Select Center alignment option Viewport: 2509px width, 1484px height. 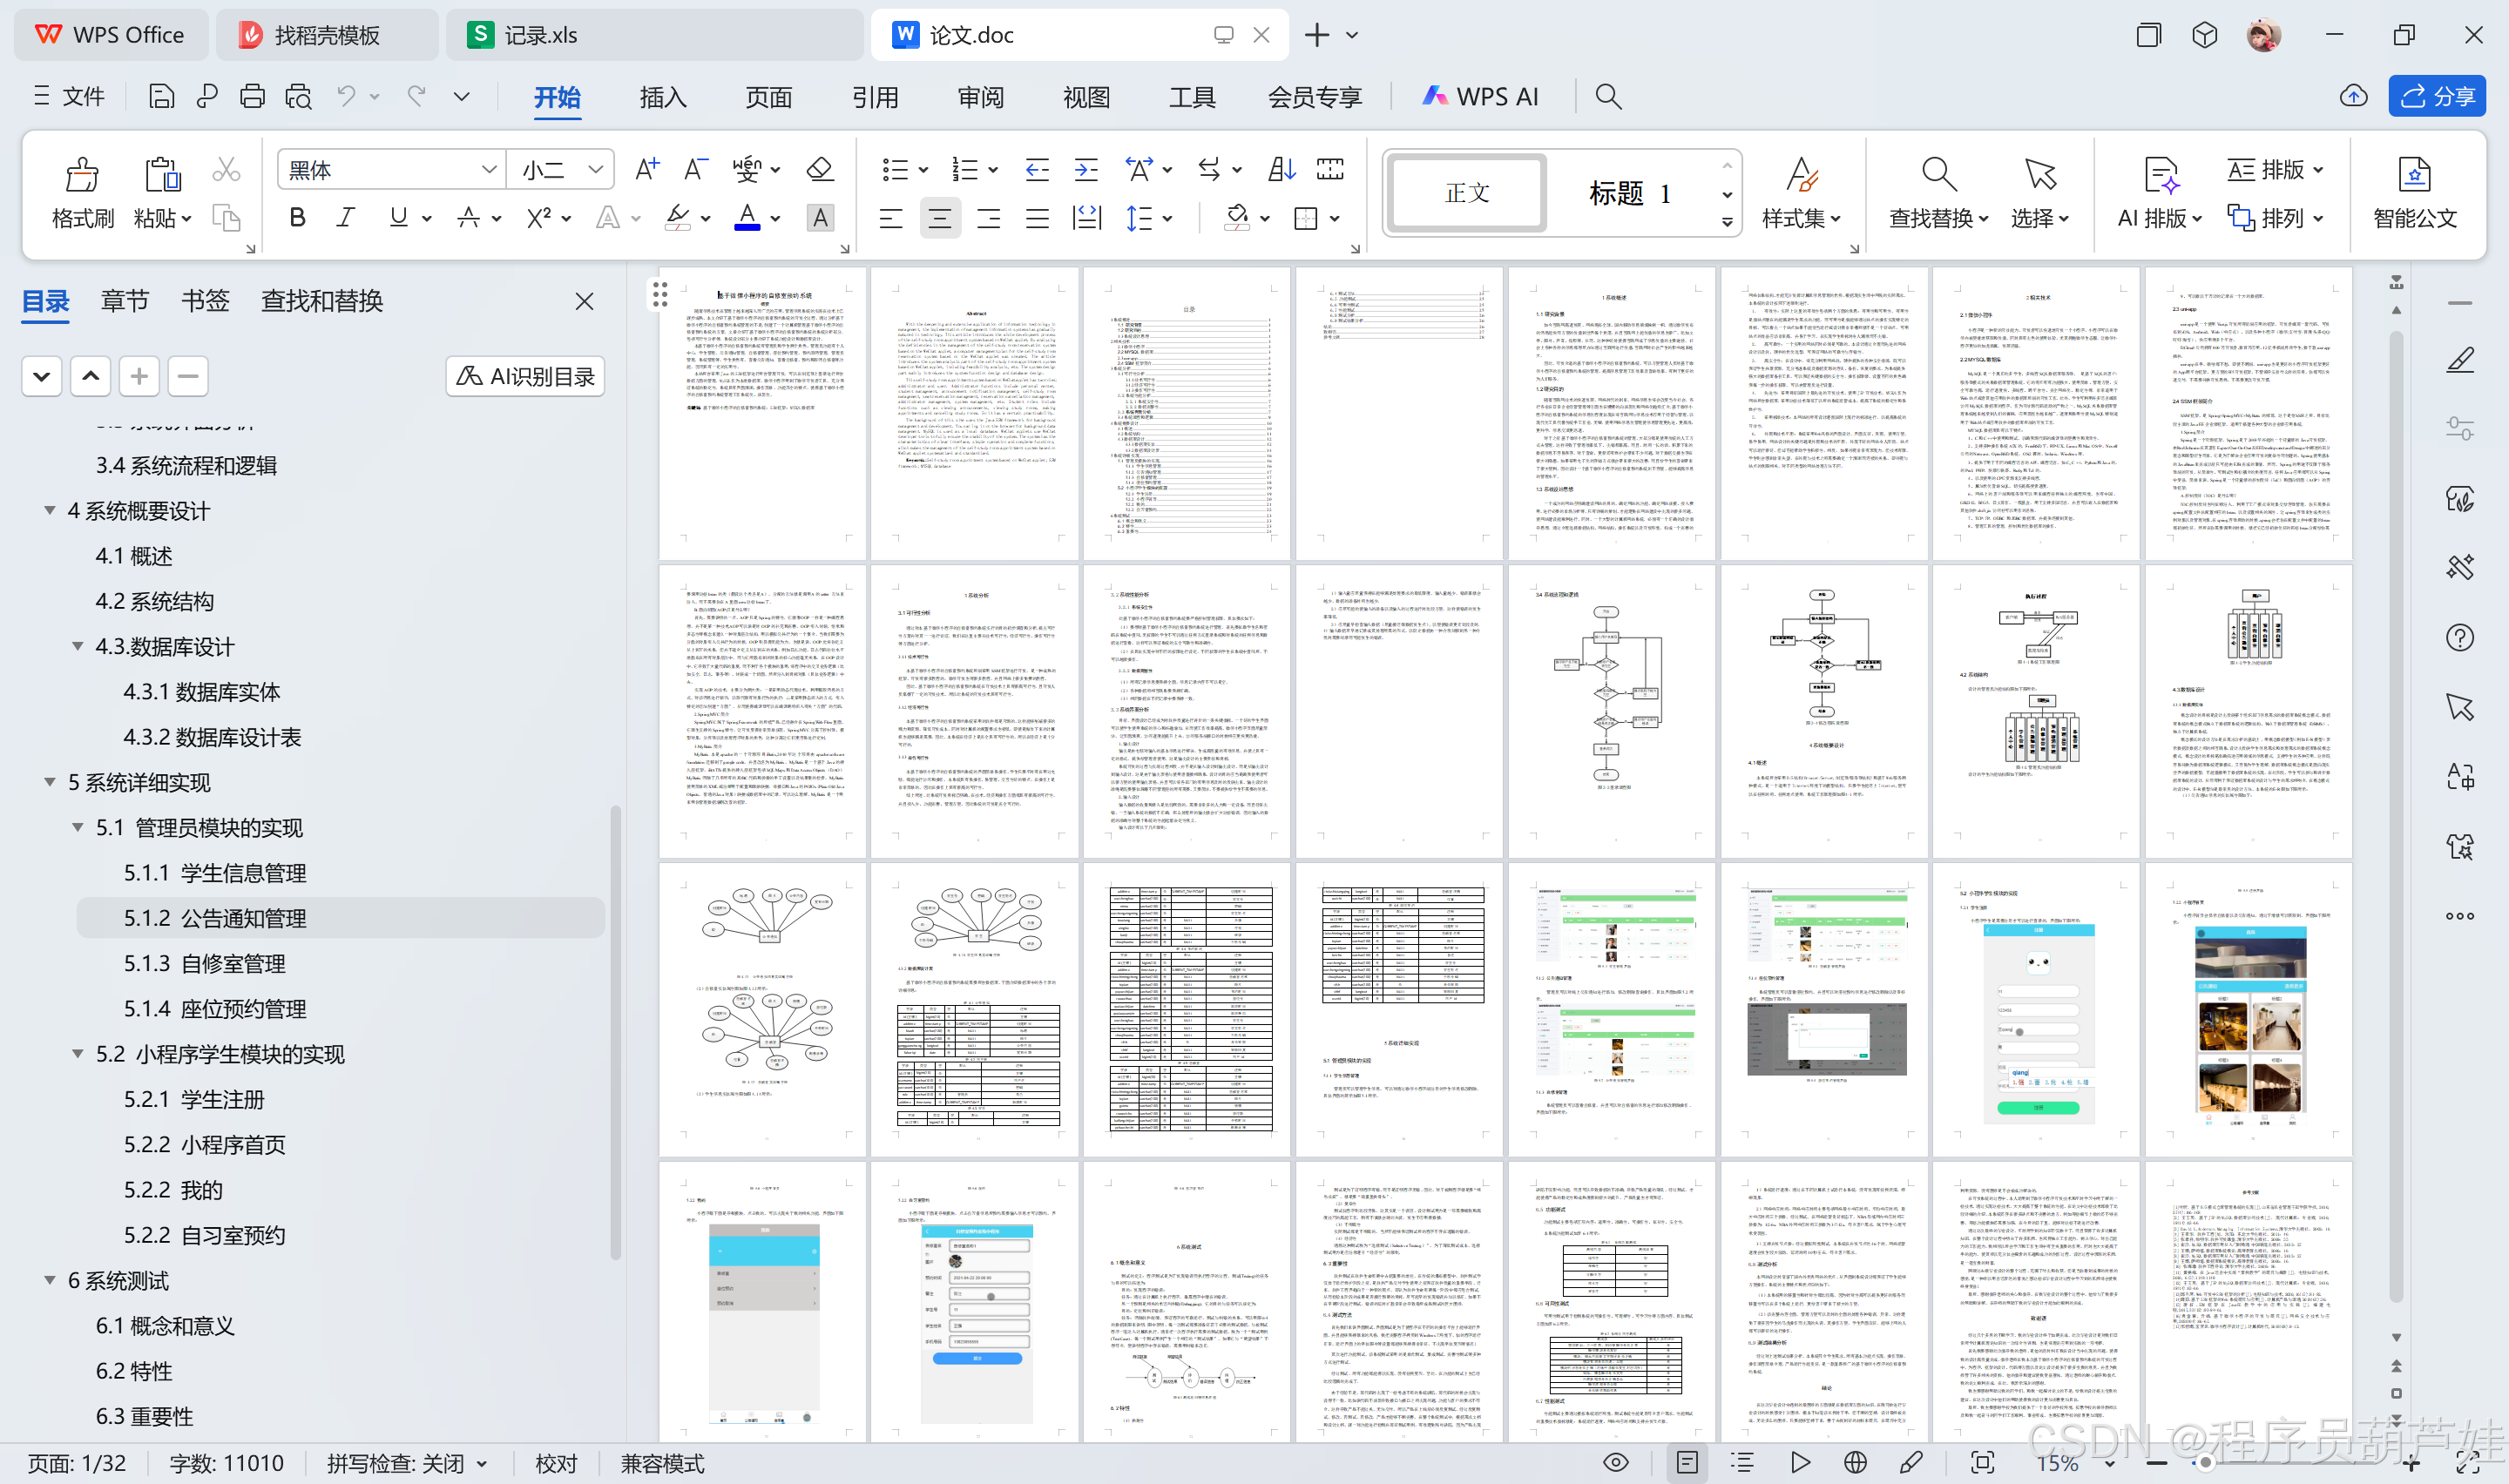point(940,218)
